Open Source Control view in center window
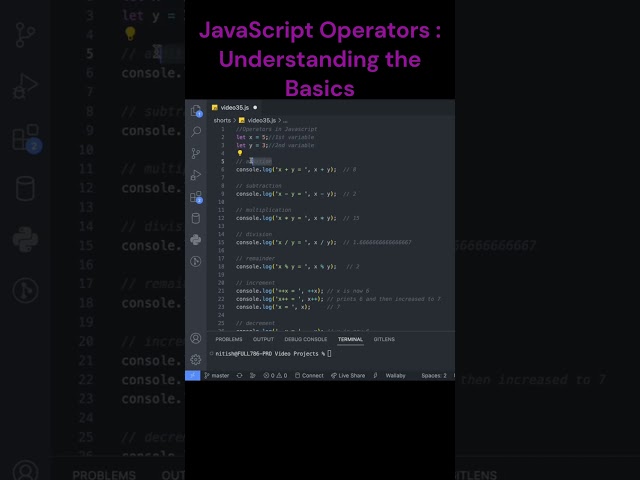 [x=196, y=153]
